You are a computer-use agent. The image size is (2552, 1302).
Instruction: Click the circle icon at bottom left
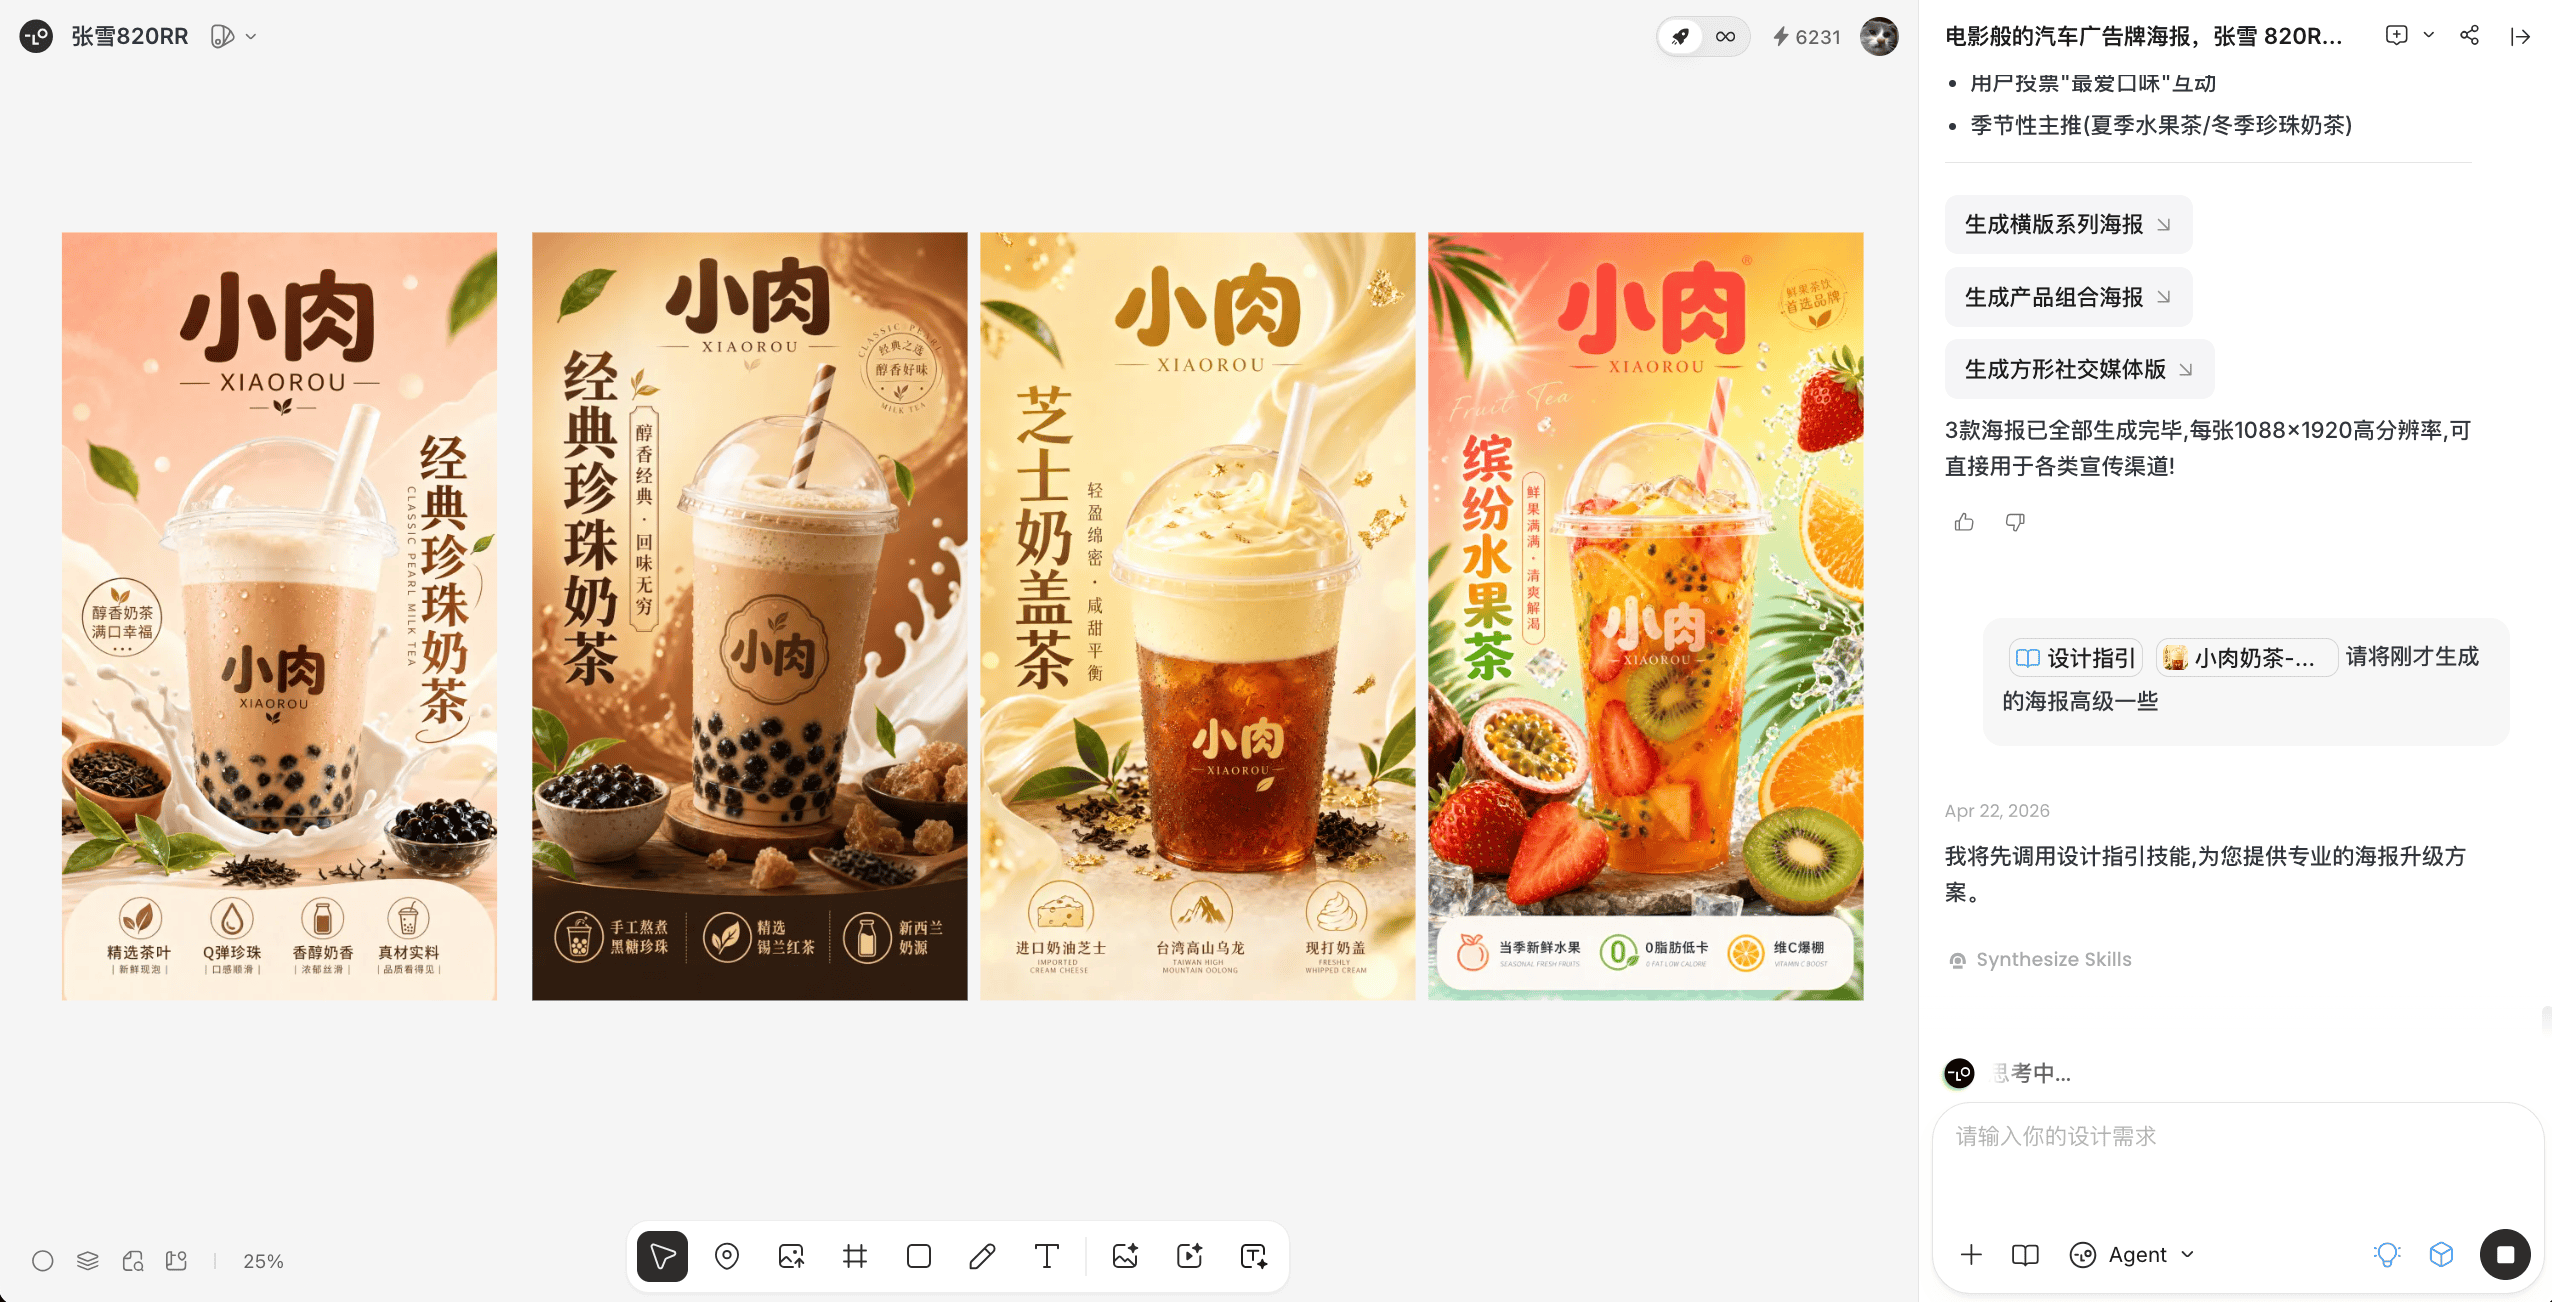[43, 1261]
